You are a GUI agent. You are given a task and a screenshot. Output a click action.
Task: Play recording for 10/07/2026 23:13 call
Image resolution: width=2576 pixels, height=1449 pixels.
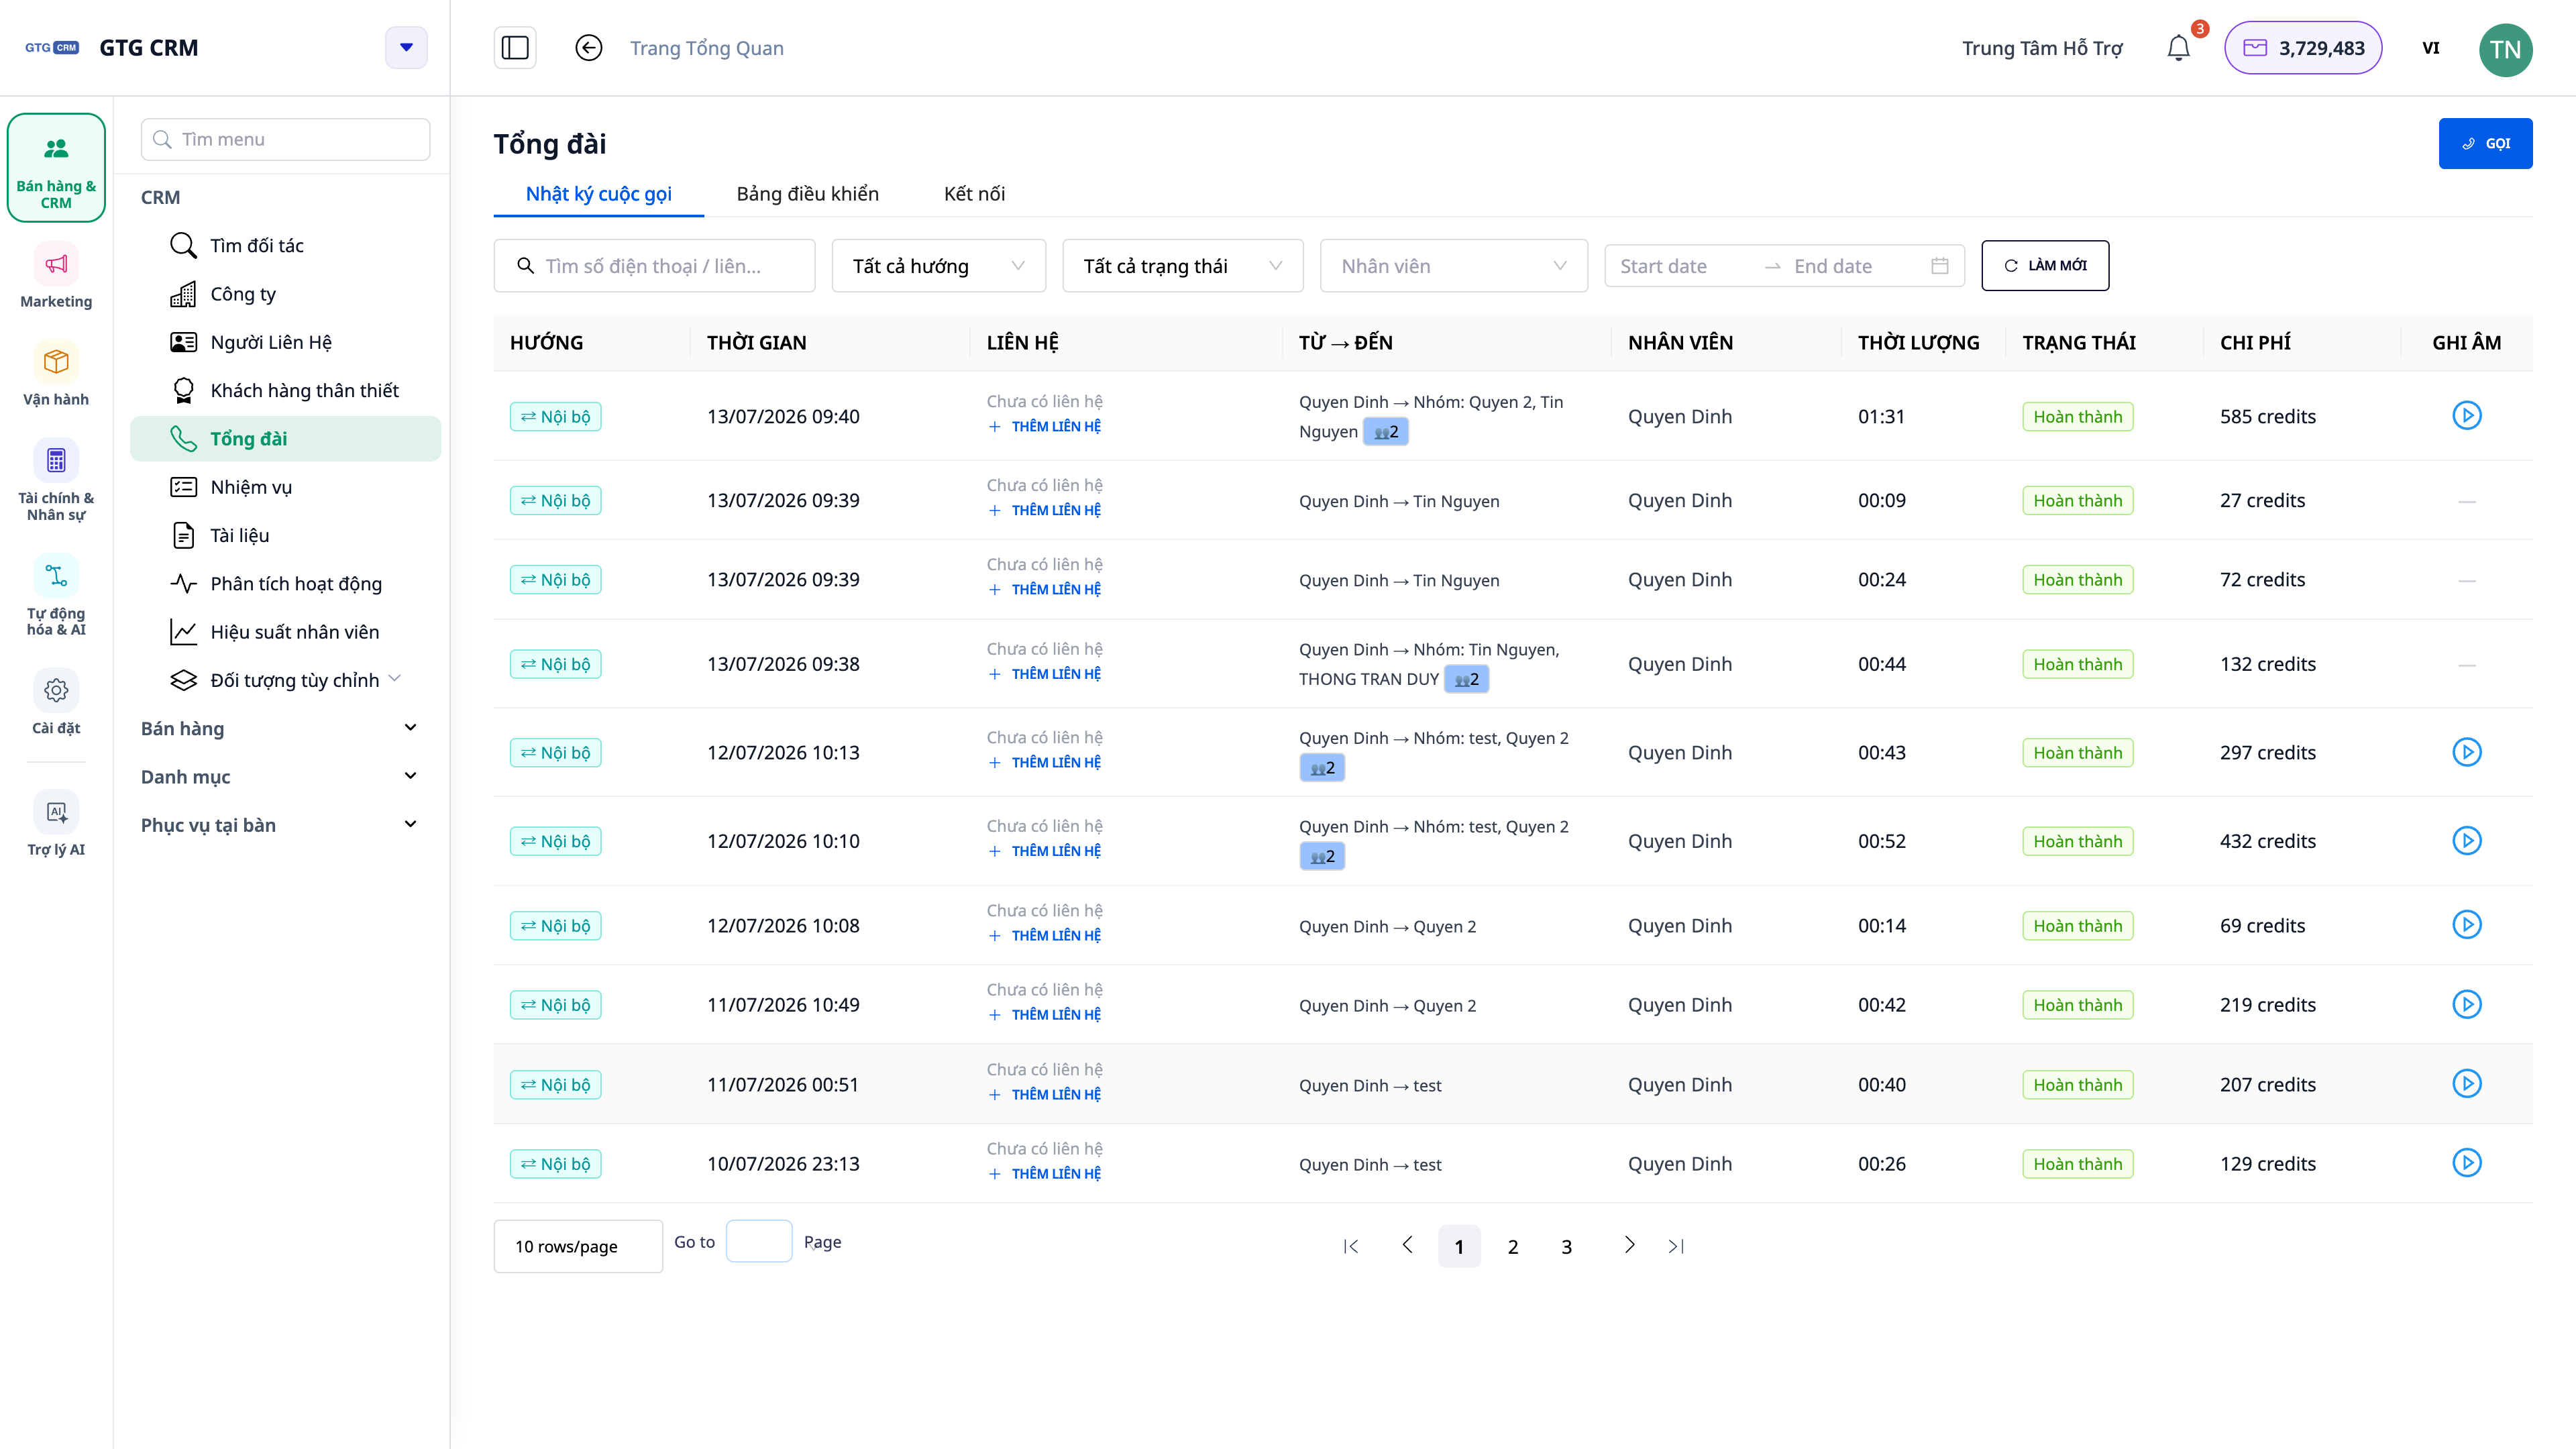pyautogui.click(x=2467, y=1163)
